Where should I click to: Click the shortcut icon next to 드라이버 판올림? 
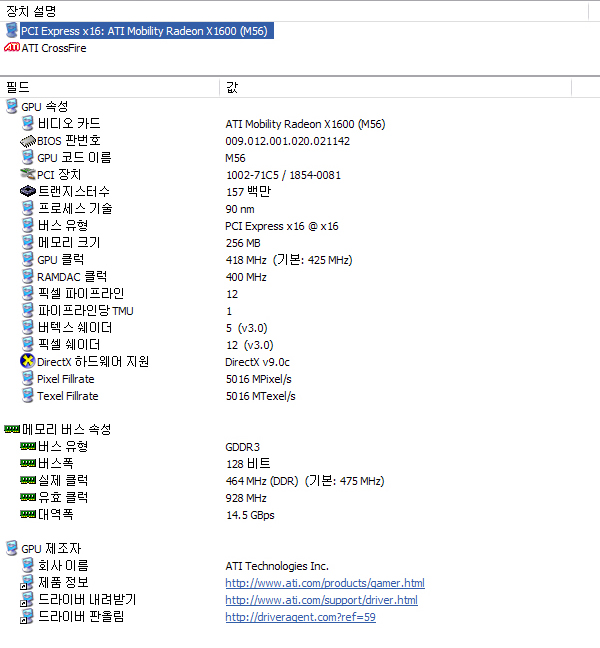[x=27, y=616]
